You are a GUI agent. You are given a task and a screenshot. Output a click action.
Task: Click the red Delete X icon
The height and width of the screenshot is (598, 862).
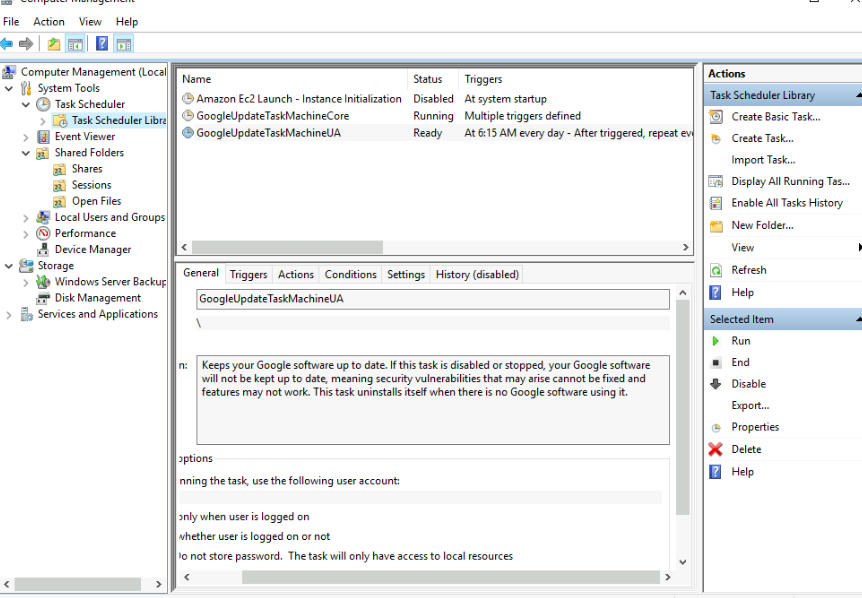coord(715,450)
